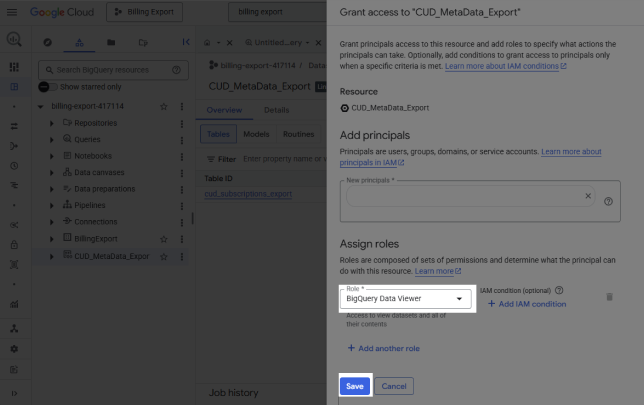Open the cud_subscriptions_export table link
644x405 pixels.
[247, 193]
